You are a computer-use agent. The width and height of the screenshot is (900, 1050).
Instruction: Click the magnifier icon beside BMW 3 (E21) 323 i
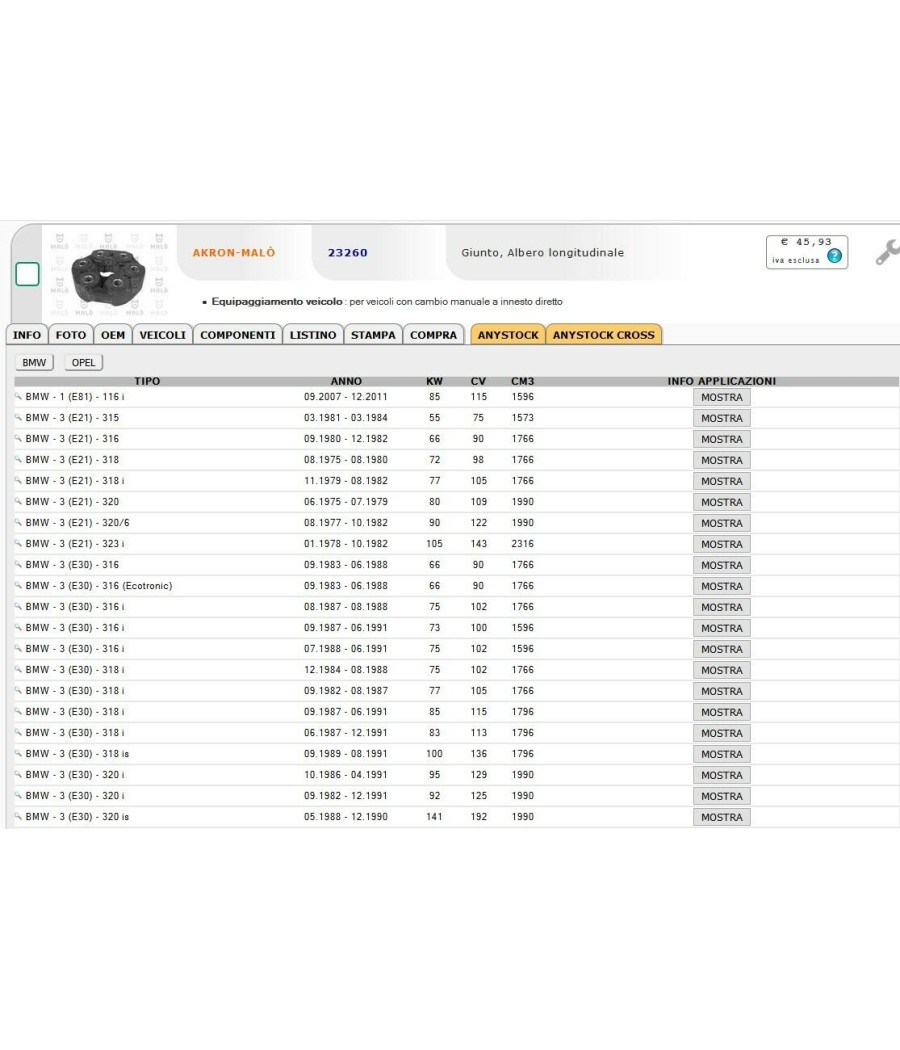click(18, 543)
